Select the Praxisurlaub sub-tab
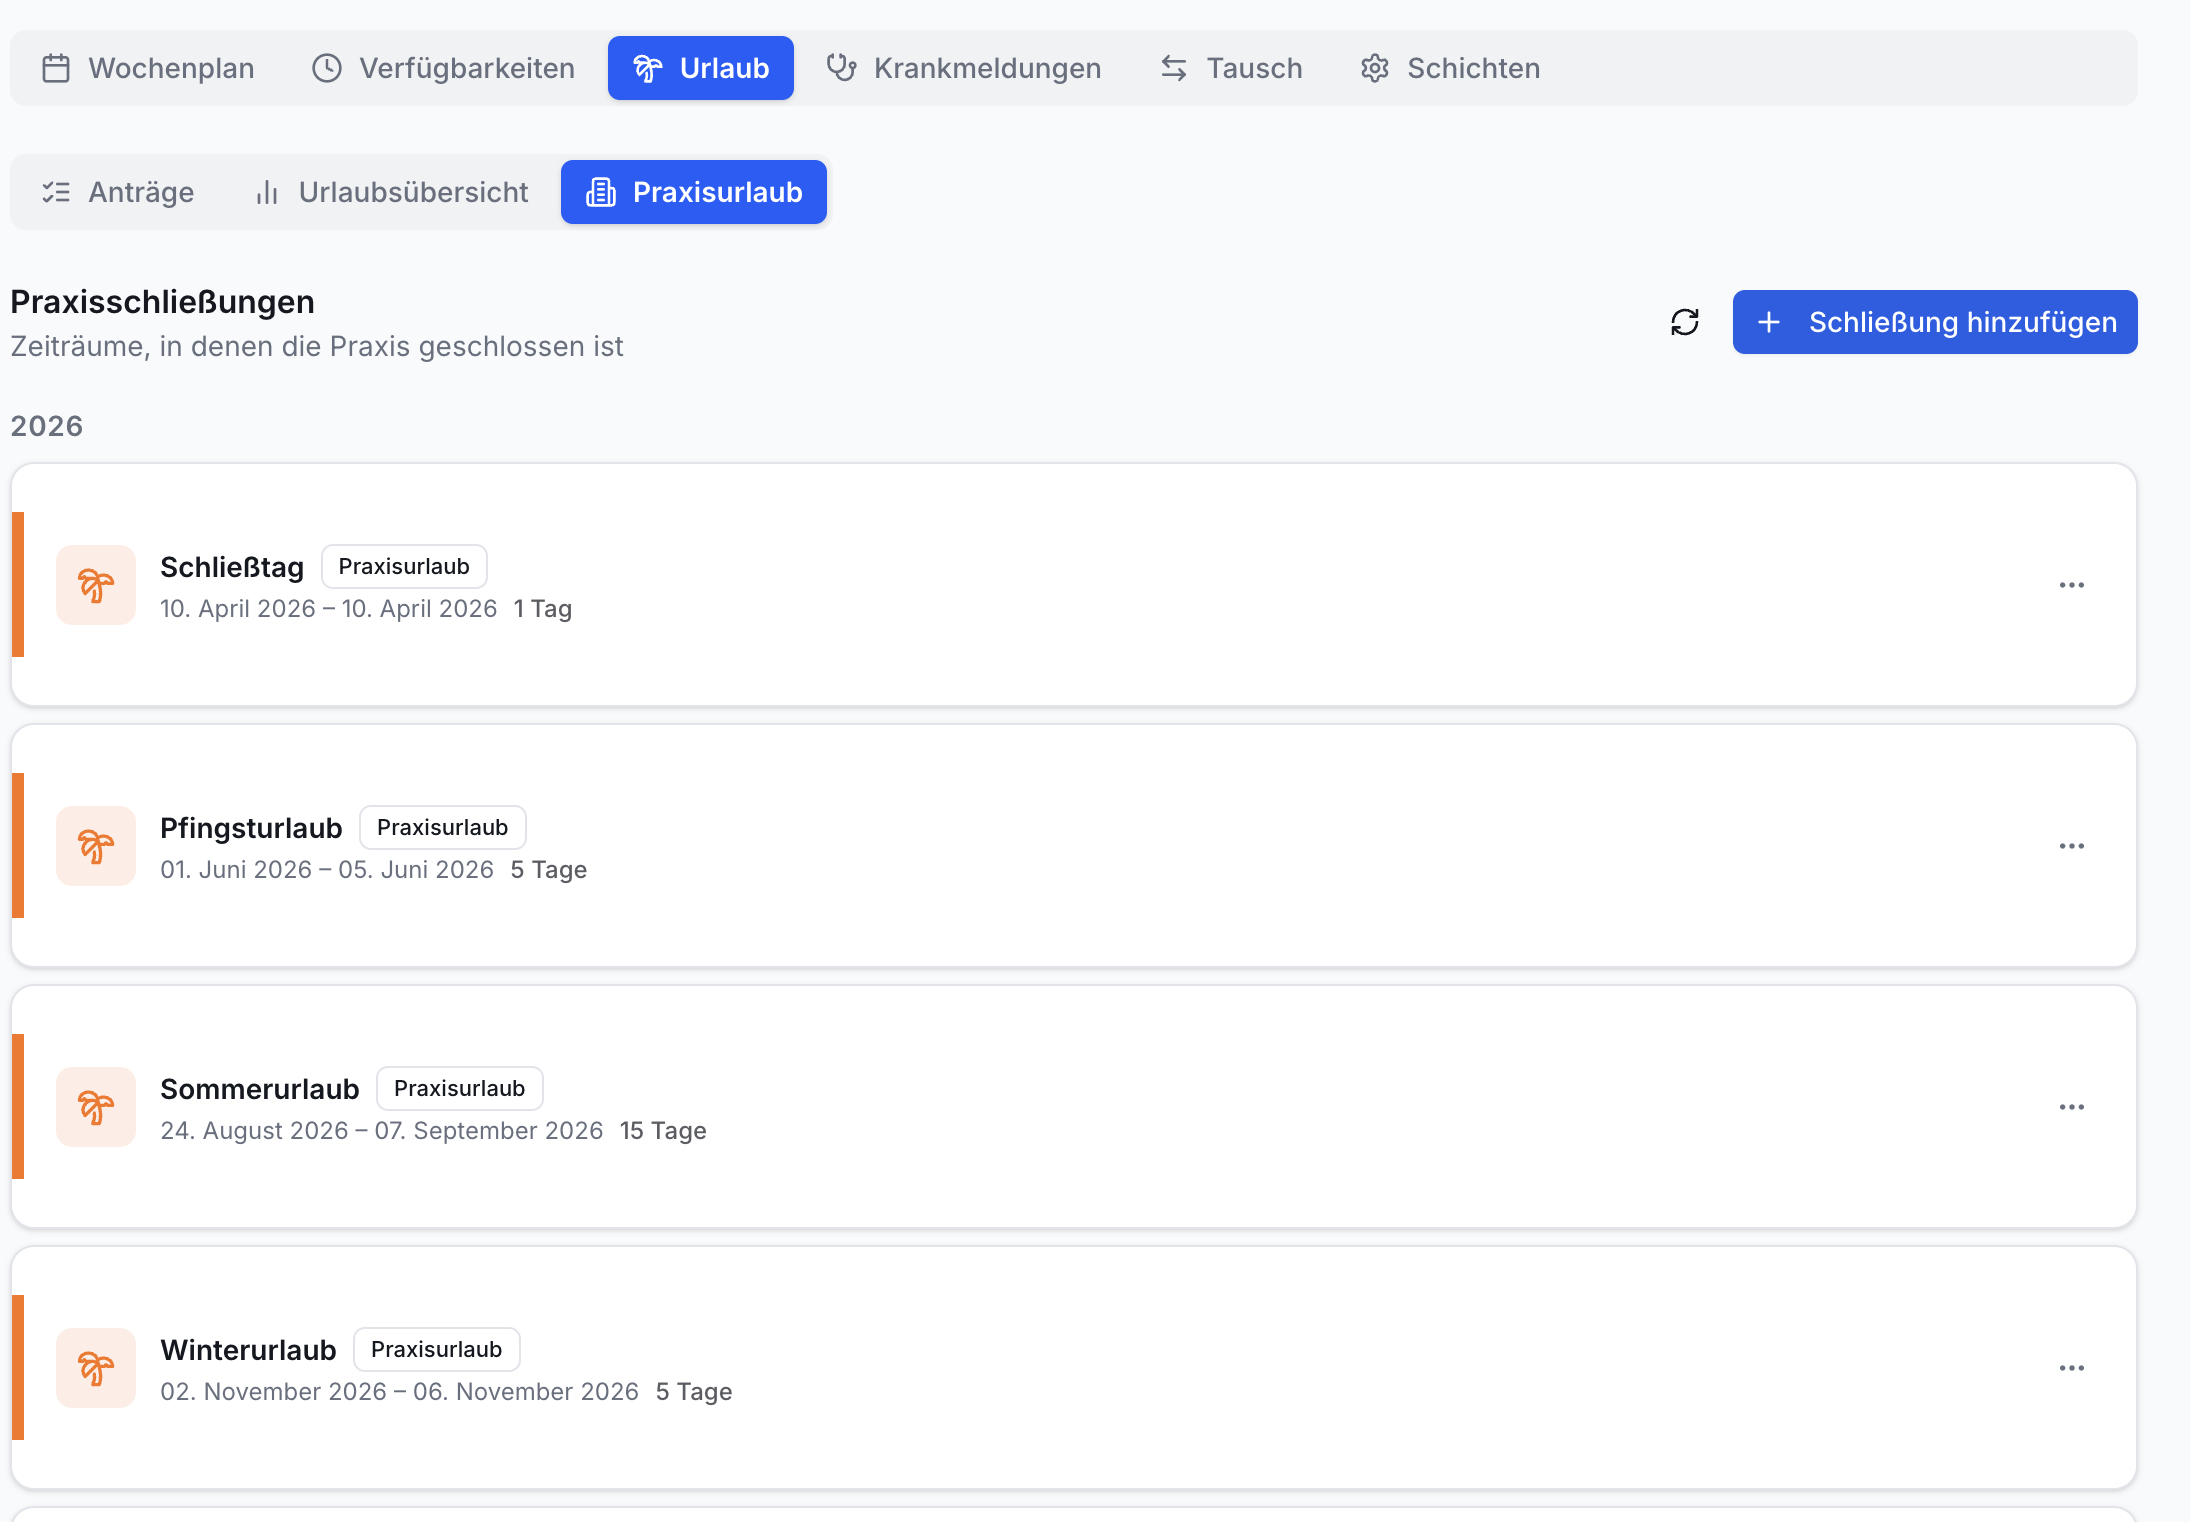 tap(694, 192)
